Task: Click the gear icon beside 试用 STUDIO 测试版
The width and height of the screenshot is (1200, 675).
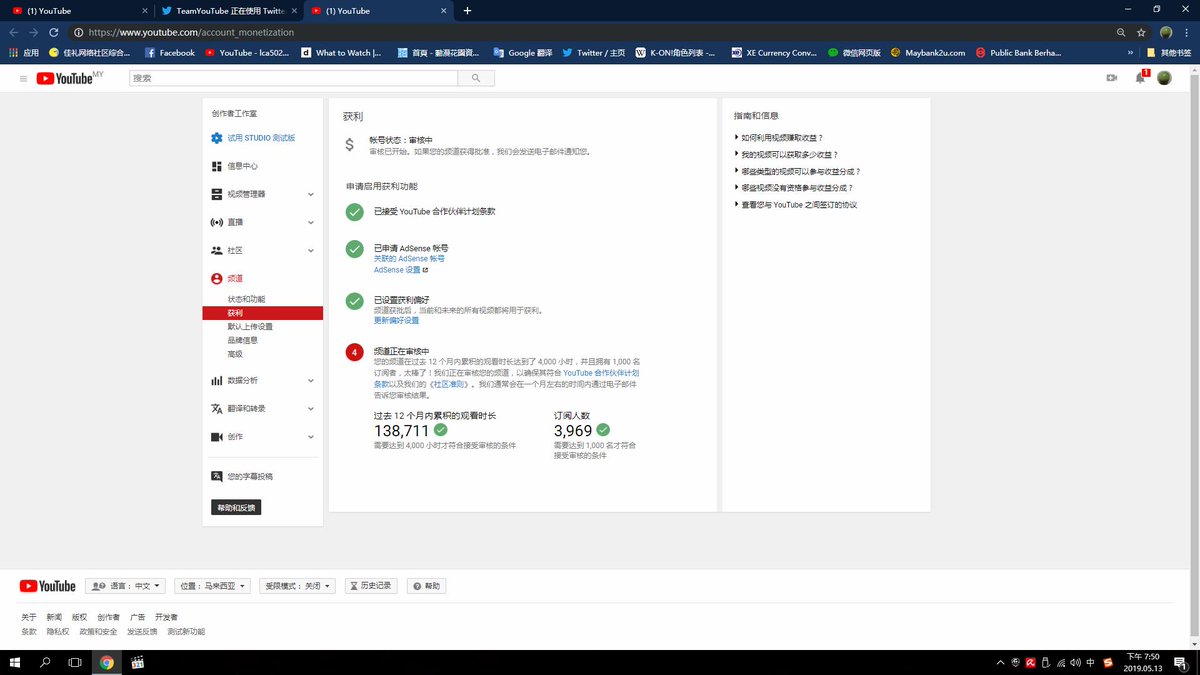Action: click(x=217, y=138)
